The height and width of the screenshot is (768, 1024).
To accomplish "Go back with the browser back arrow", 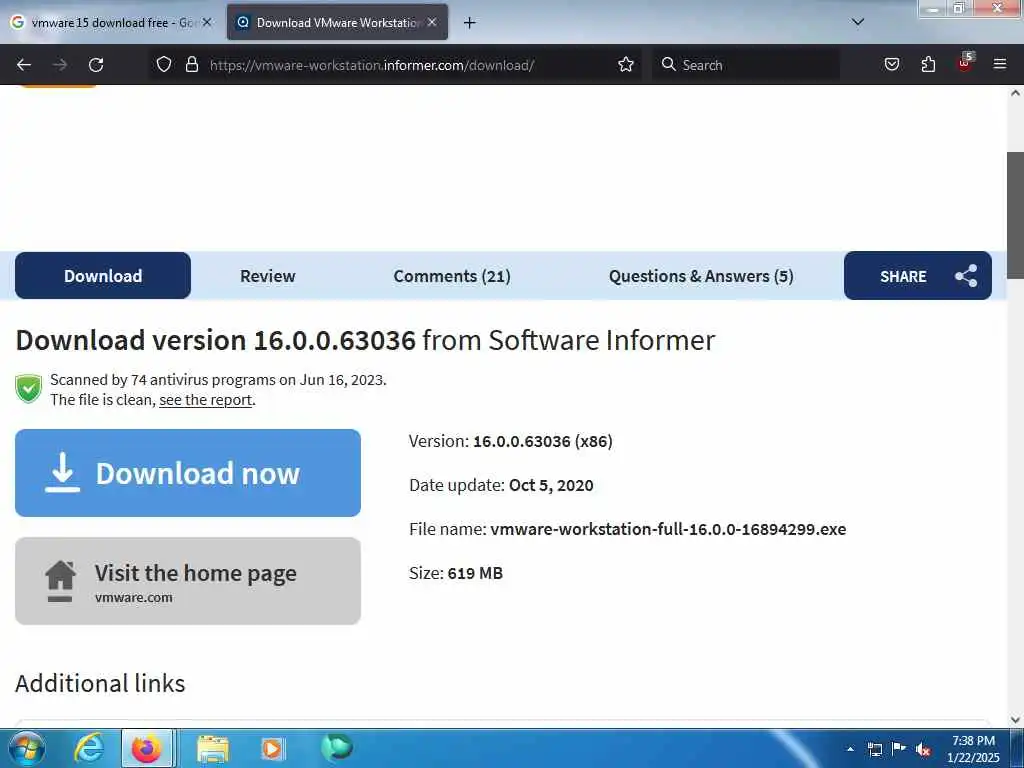I will (24, 65).
